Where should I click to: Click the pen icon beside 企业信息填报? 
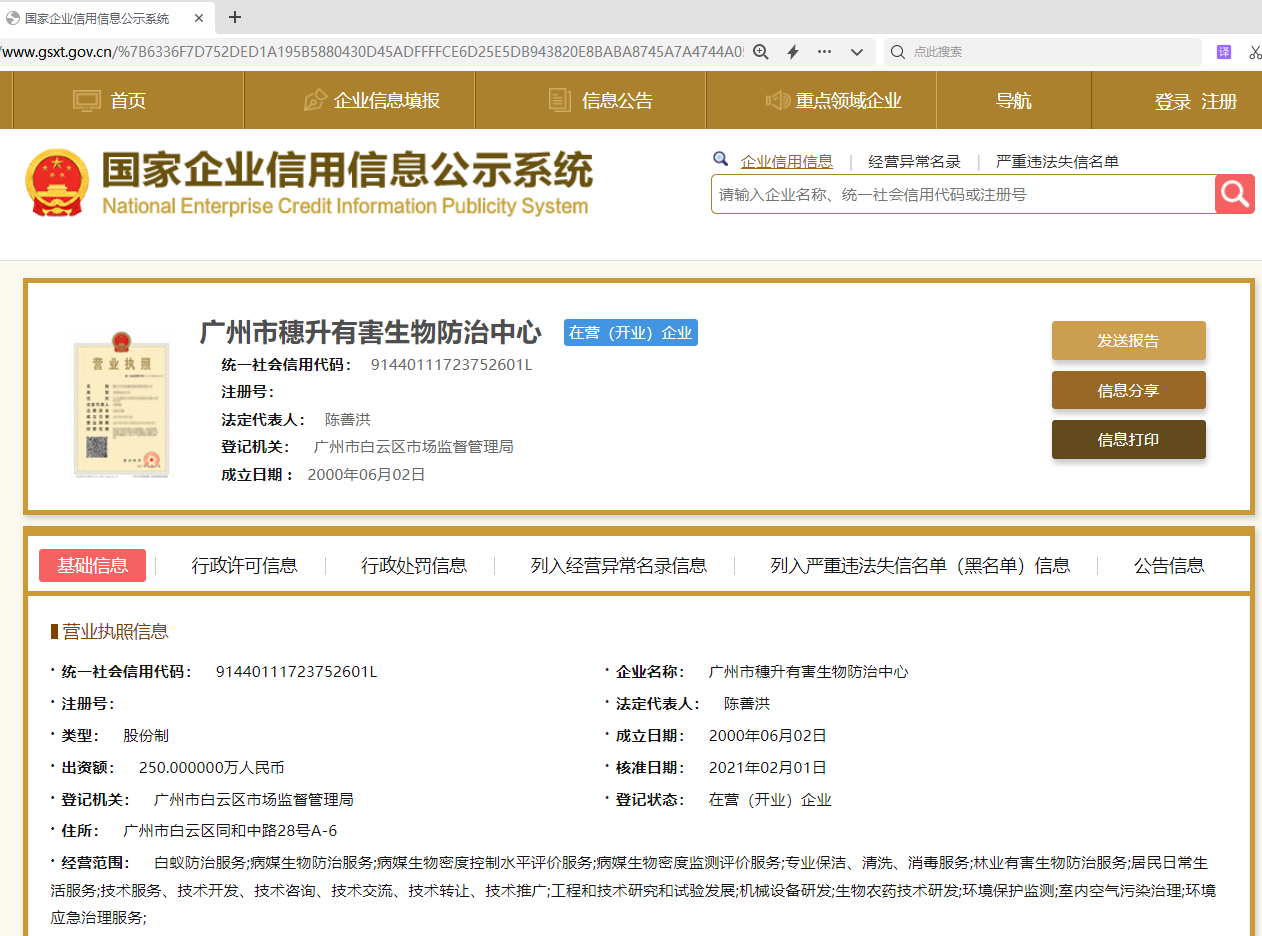pos(315,100)
